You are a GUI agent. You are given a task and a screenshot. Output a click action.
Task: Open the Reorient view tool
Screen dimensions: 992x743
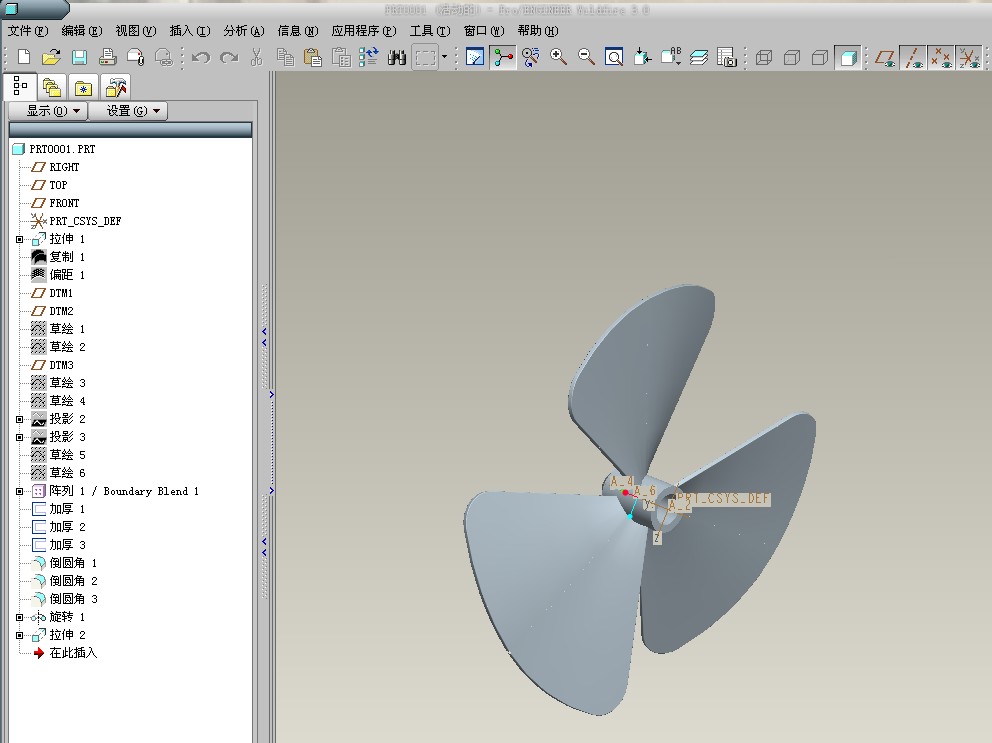[x=642, y=57]
